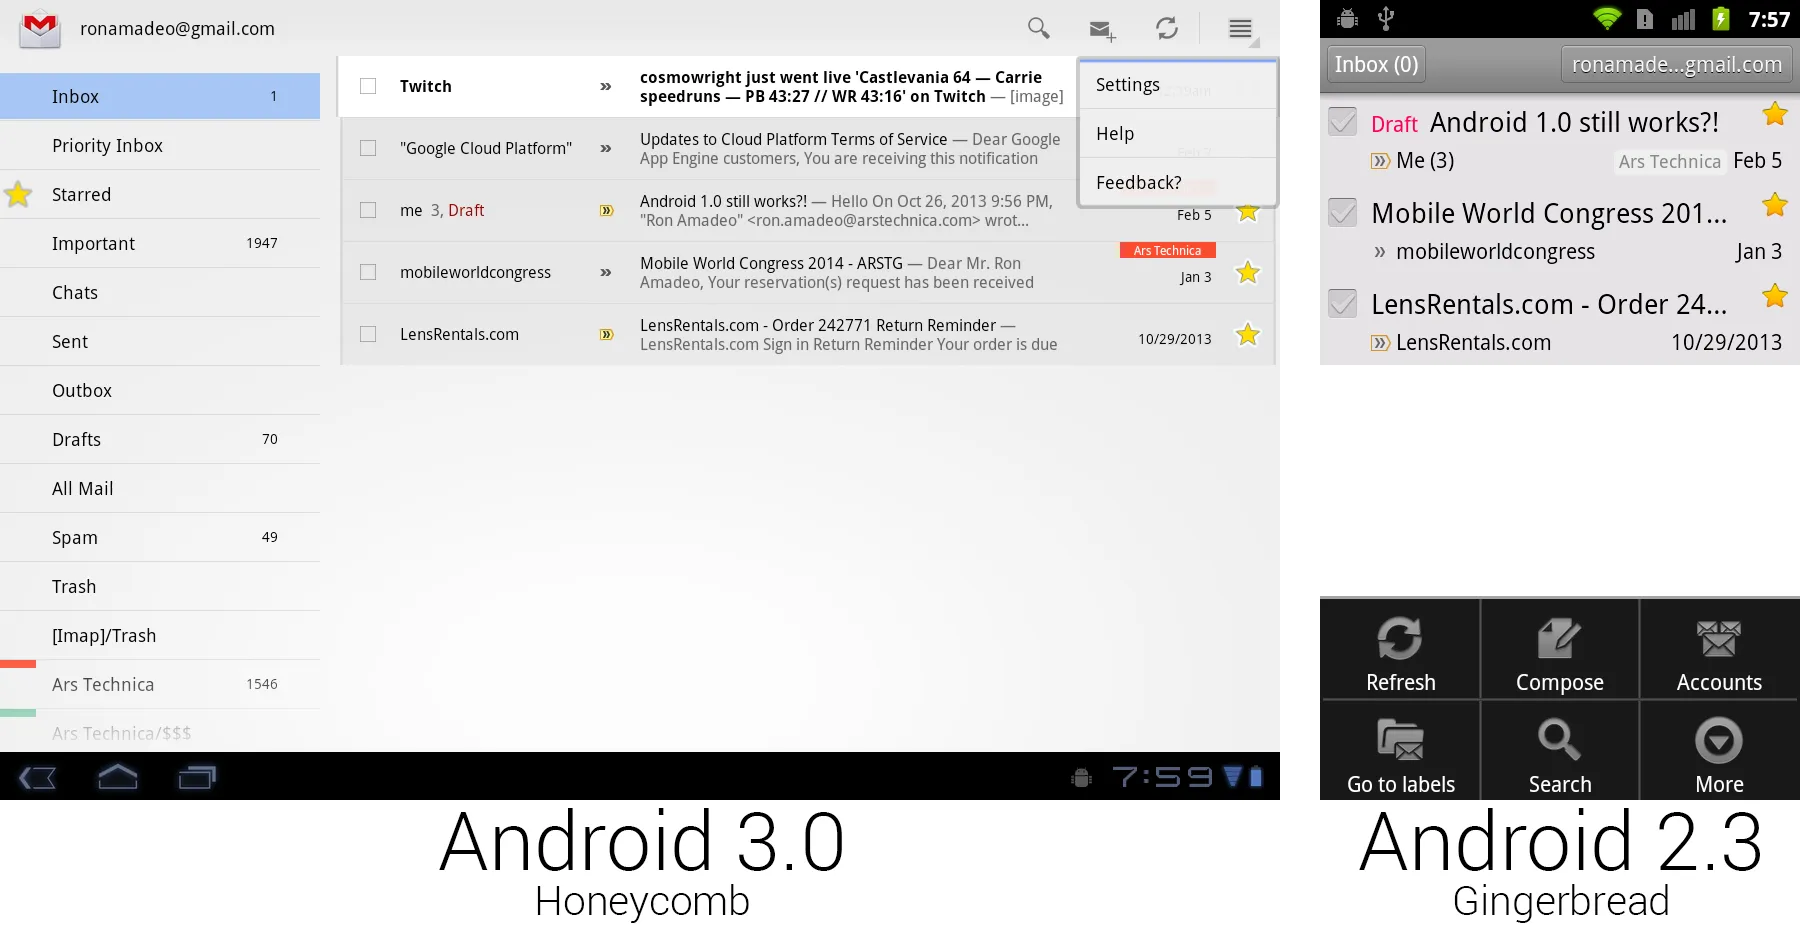The image size is (1800, 925).
Task: Expand the Twitch conversation with its chevron
Action: [x=605, y=86]
